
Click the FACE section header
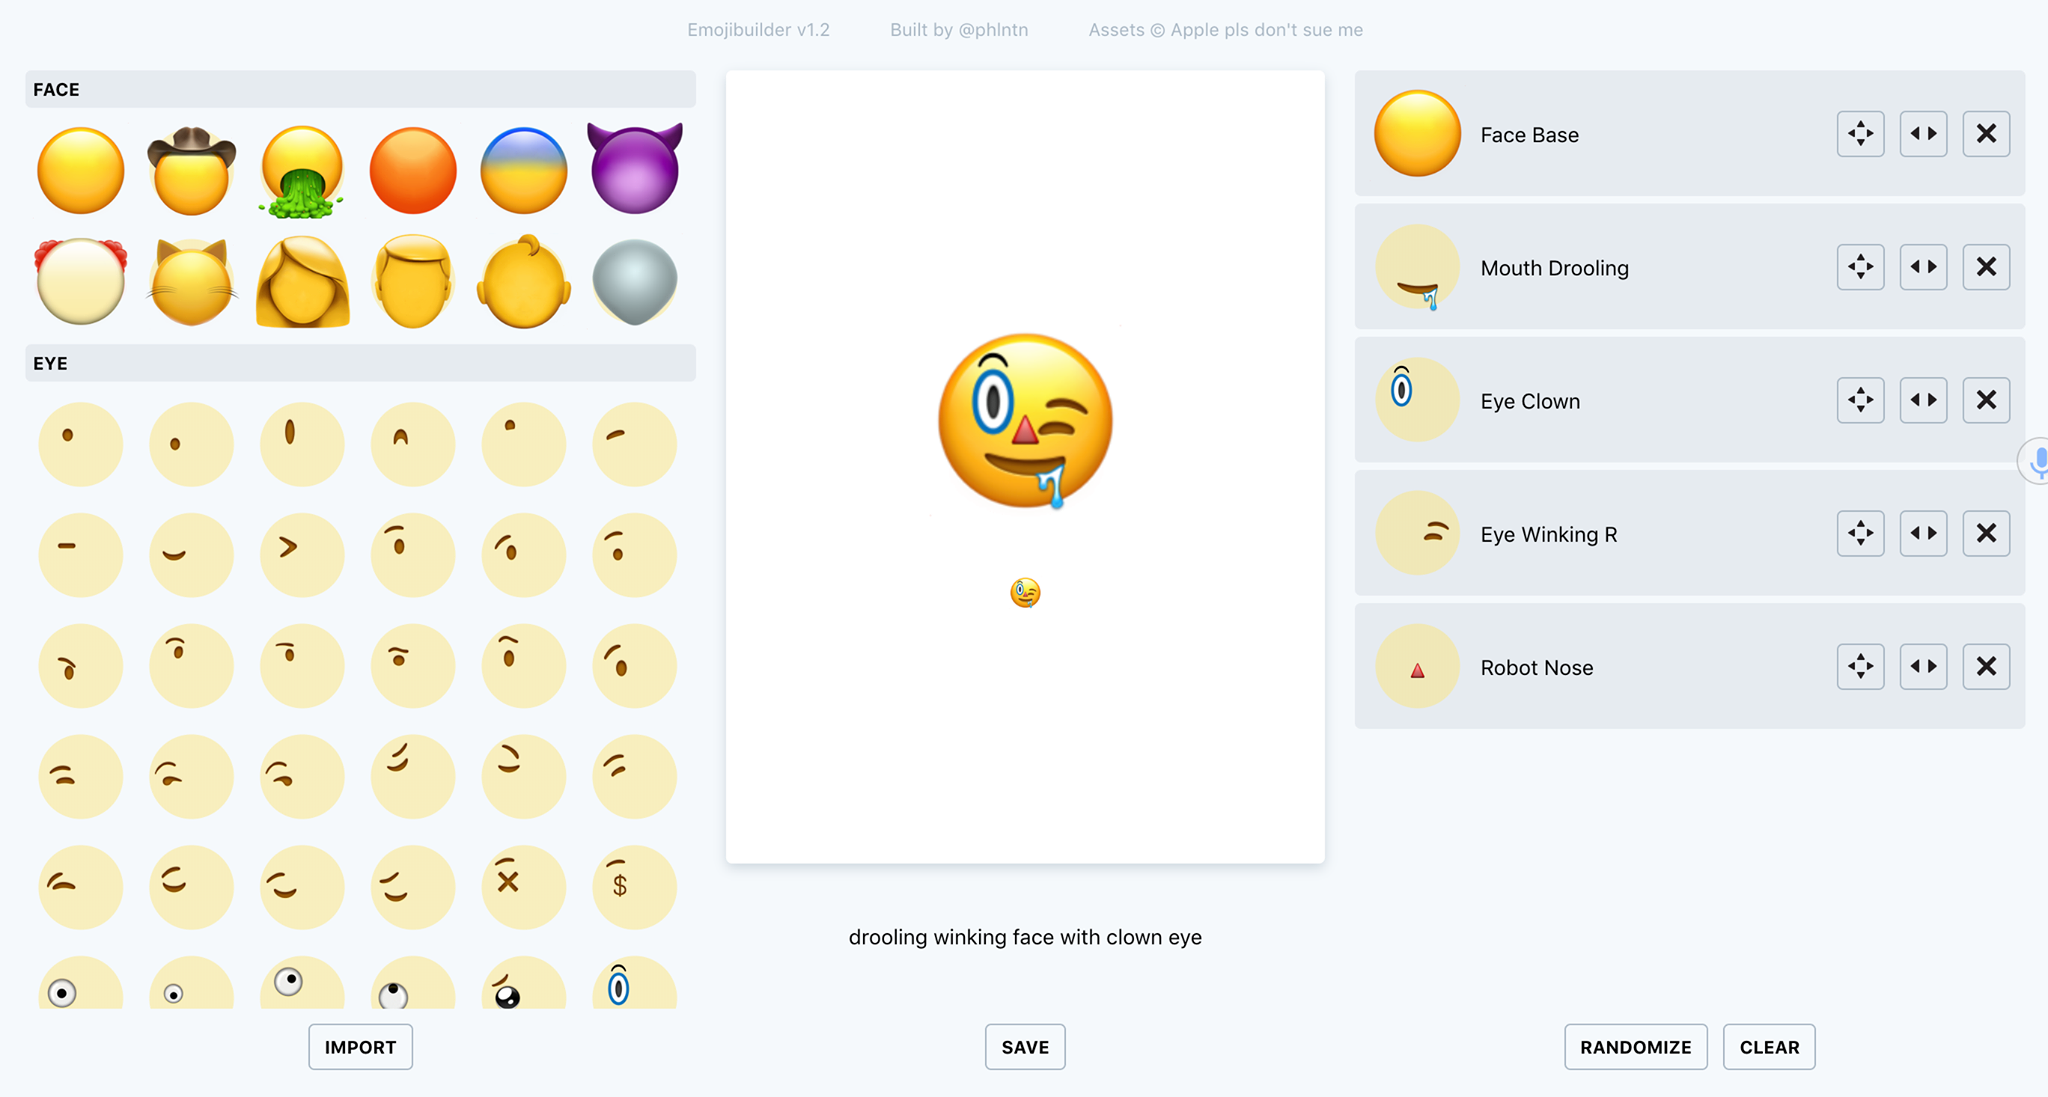tap(360, 89)
